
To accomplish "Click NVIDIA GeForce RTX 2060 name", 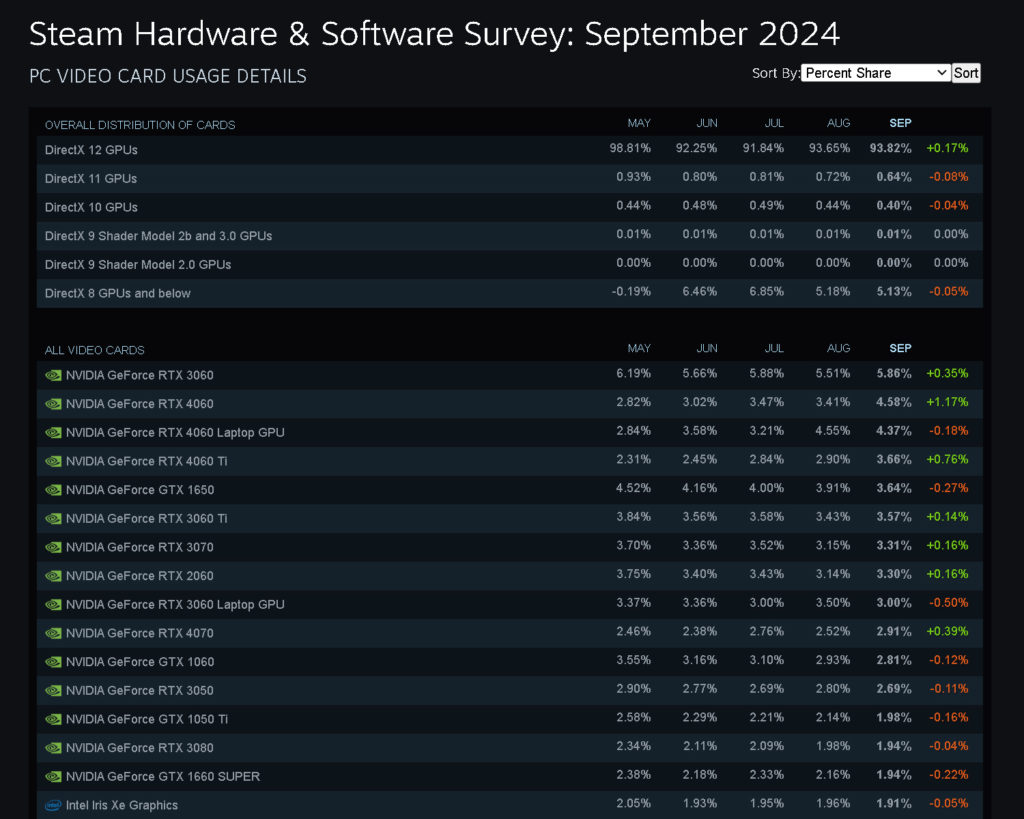I will [140, 577].
